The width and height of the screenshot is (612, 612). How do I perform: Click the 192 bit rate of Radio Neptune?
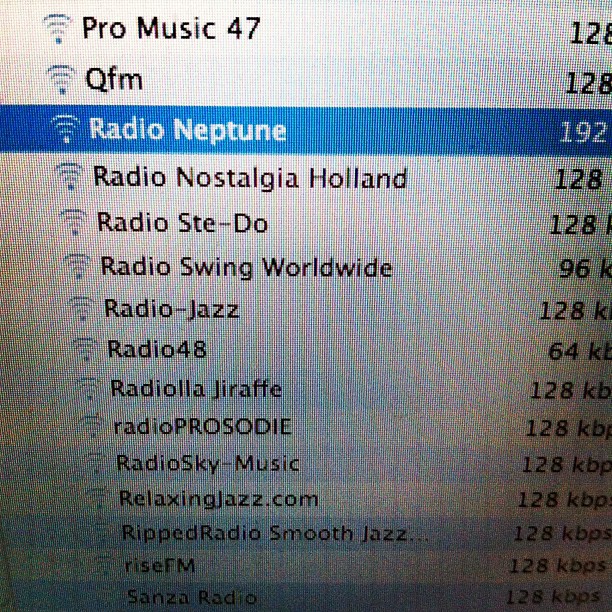583,132
